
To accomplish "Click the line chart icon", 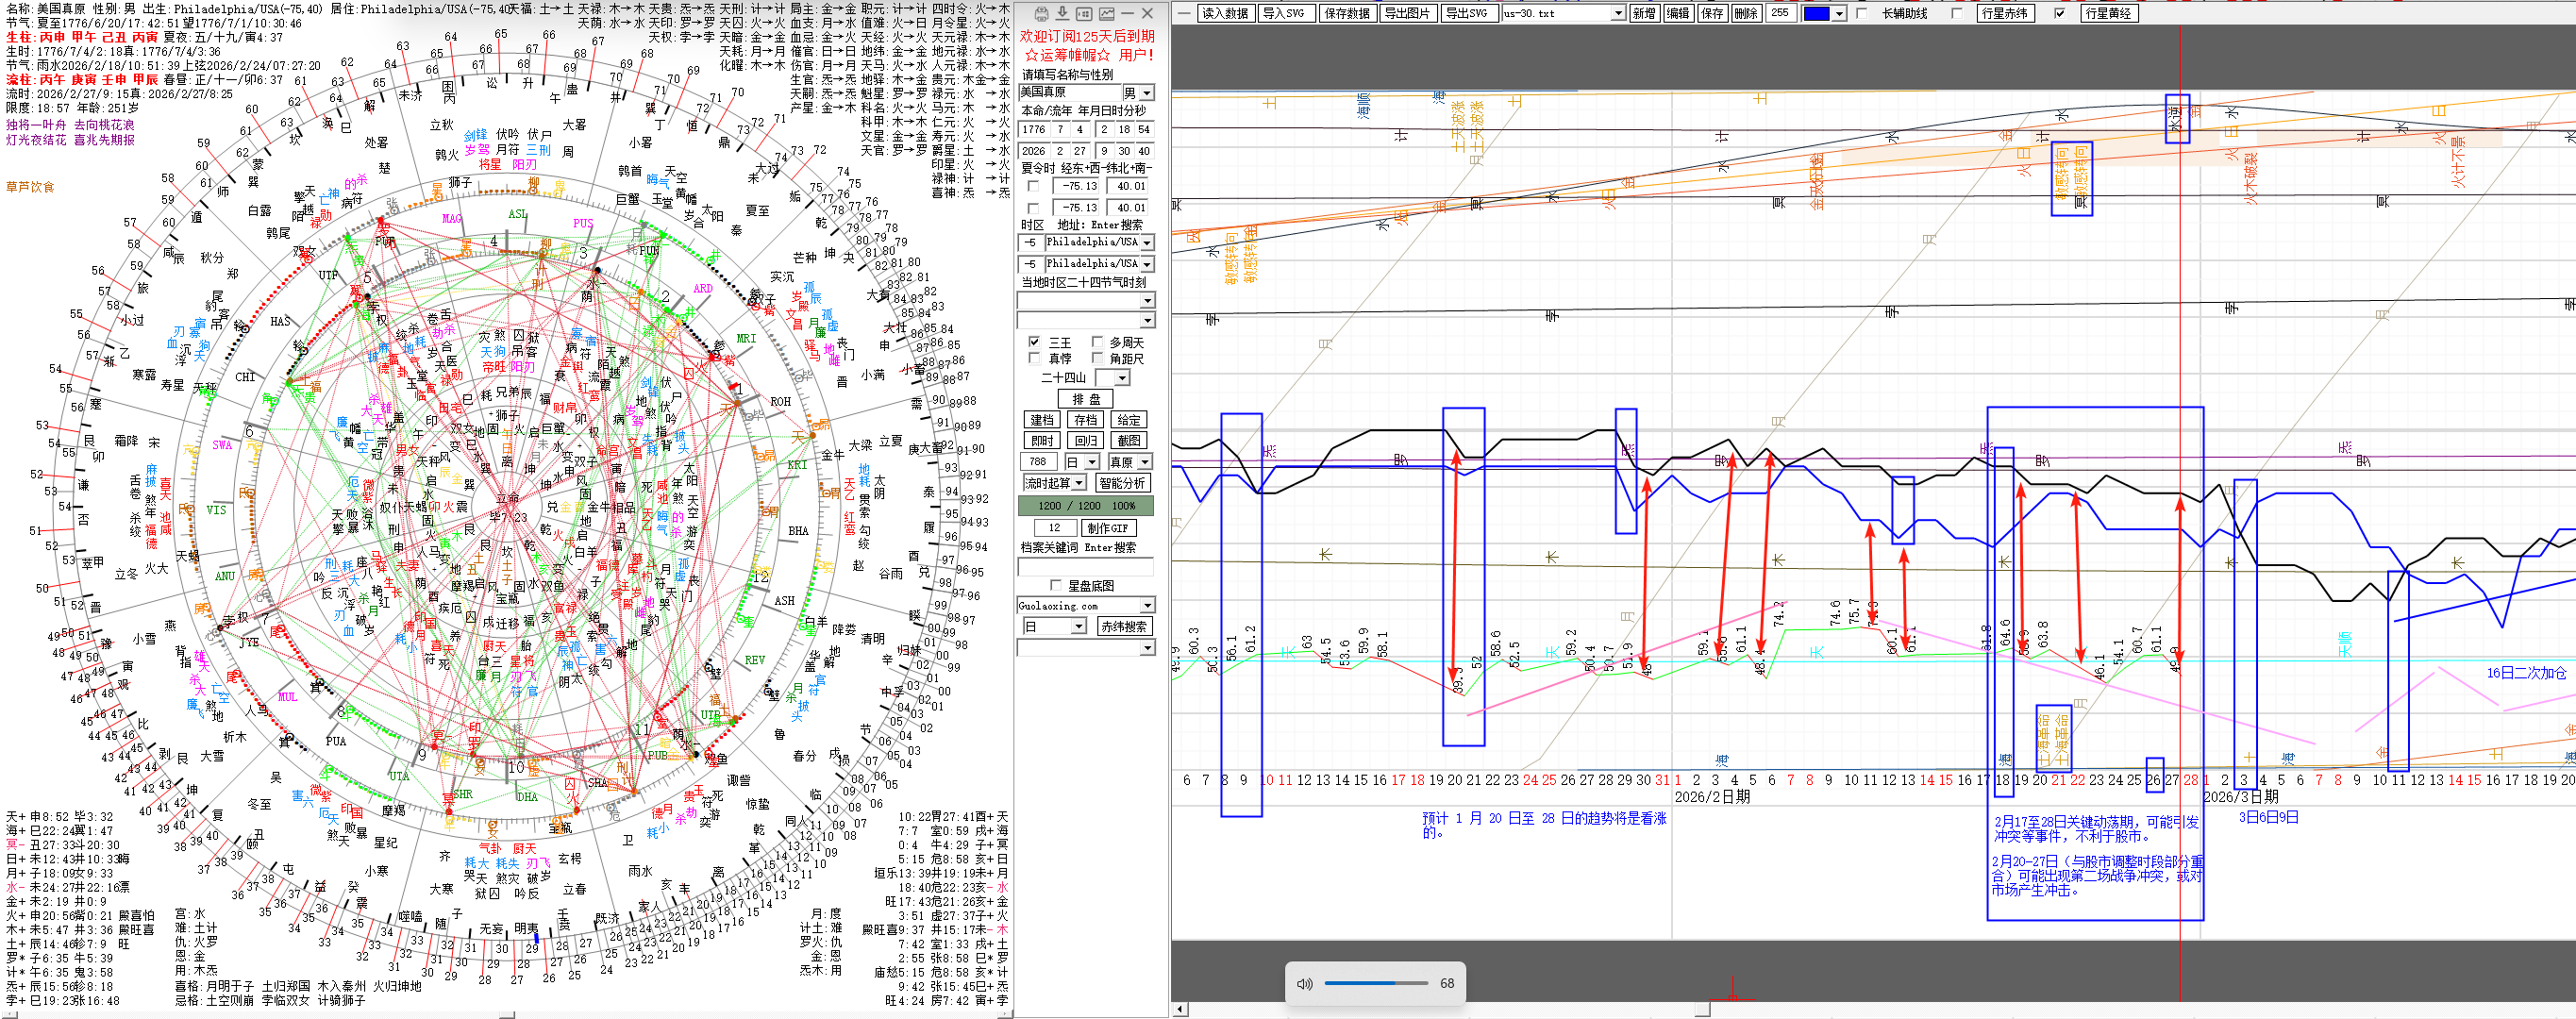I will (1106, 13).
